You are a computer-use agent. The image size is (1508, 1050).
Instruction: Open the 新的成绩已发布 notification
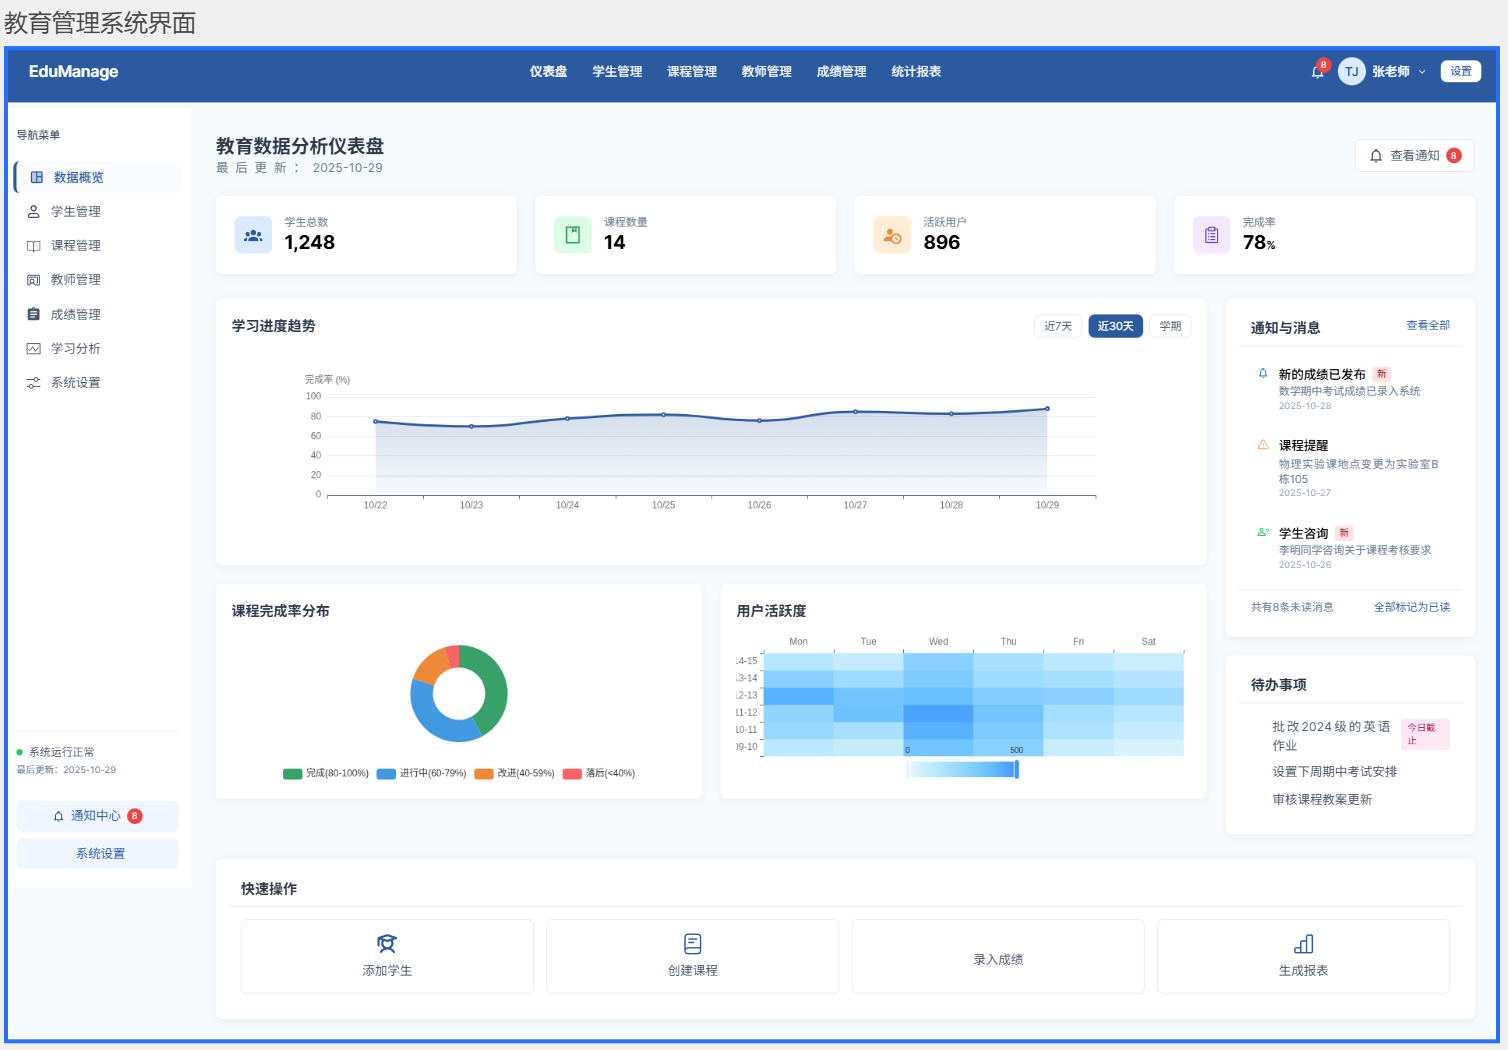pyautogui.click(x=1321, y=375)
